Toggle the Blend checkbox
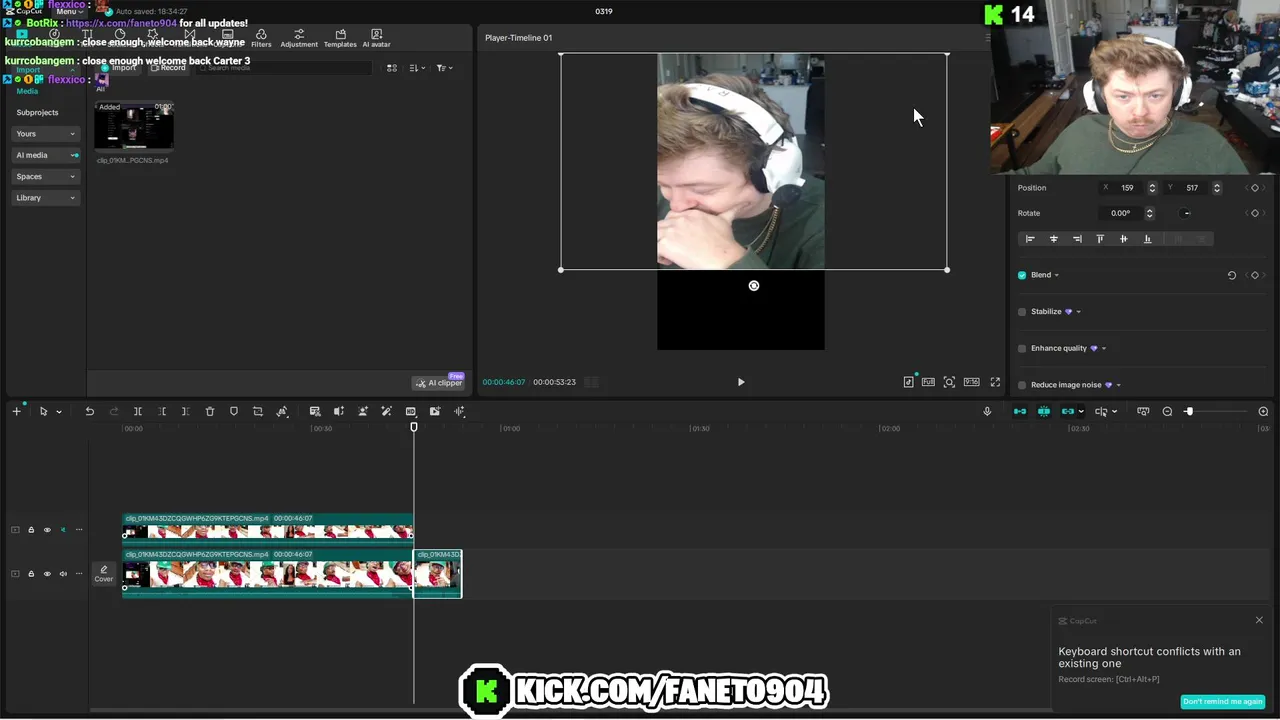The image size is (1280, 720). [x=1022, y=275]
